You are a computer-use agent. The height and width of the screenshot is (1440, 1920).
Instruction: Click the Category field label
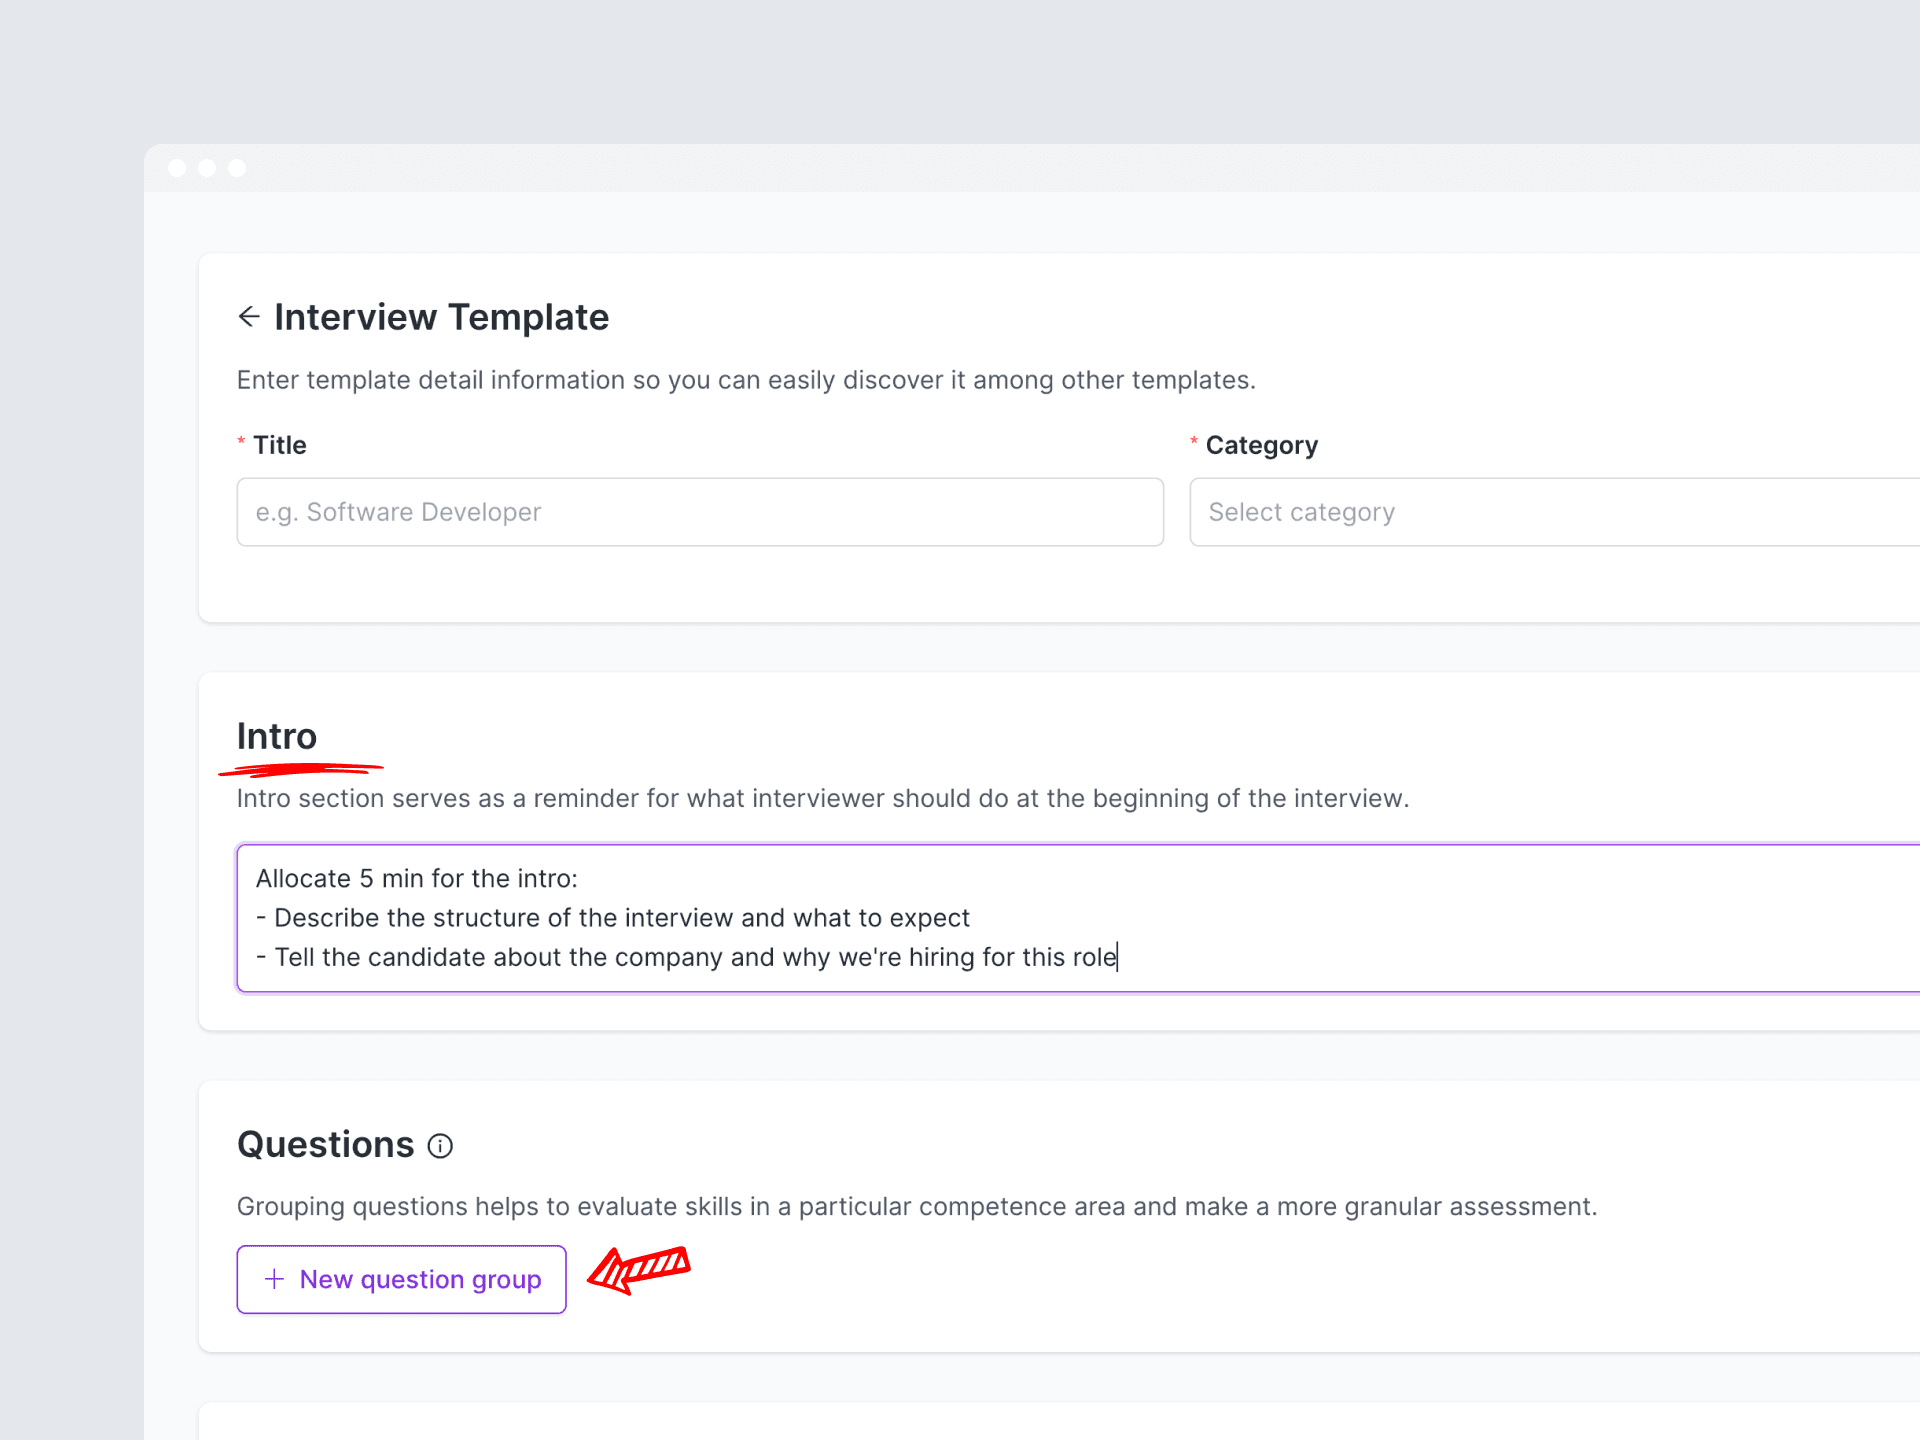click(x=1261, y=445)
